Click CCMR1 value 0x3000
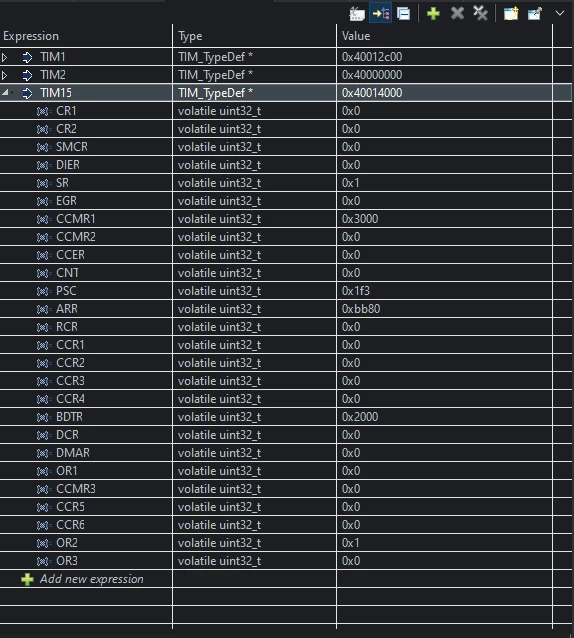 360,219
